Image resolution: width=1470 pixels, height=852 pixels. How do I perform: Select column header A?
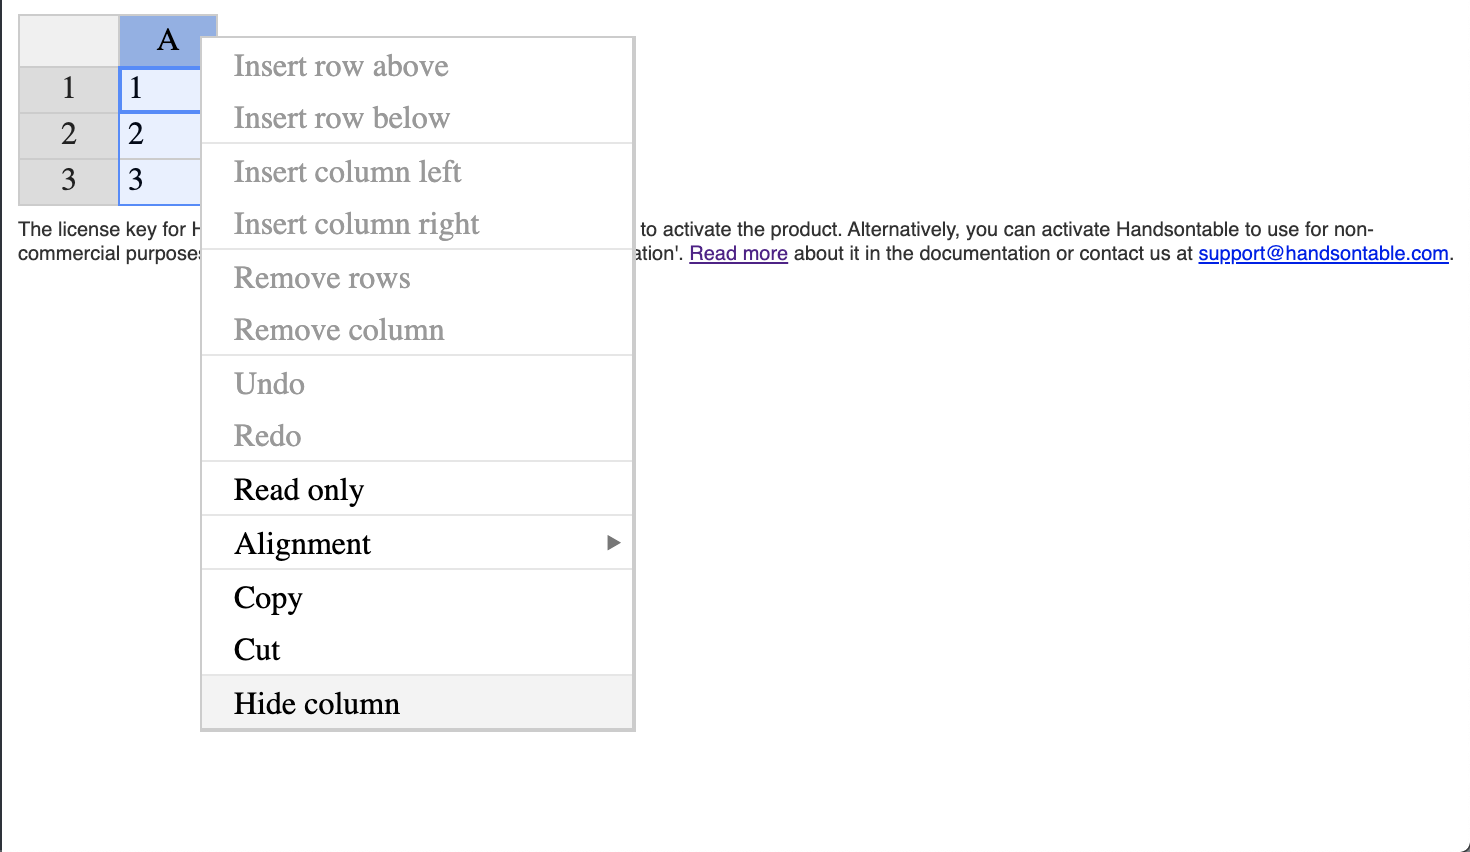[x=167, y=41]
